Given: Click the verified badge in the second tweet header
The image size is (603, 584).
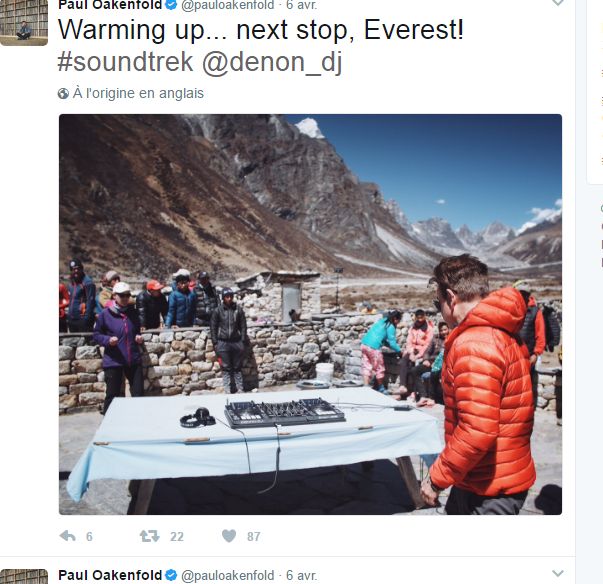Looking at the screenshot, I should point(171,576).
